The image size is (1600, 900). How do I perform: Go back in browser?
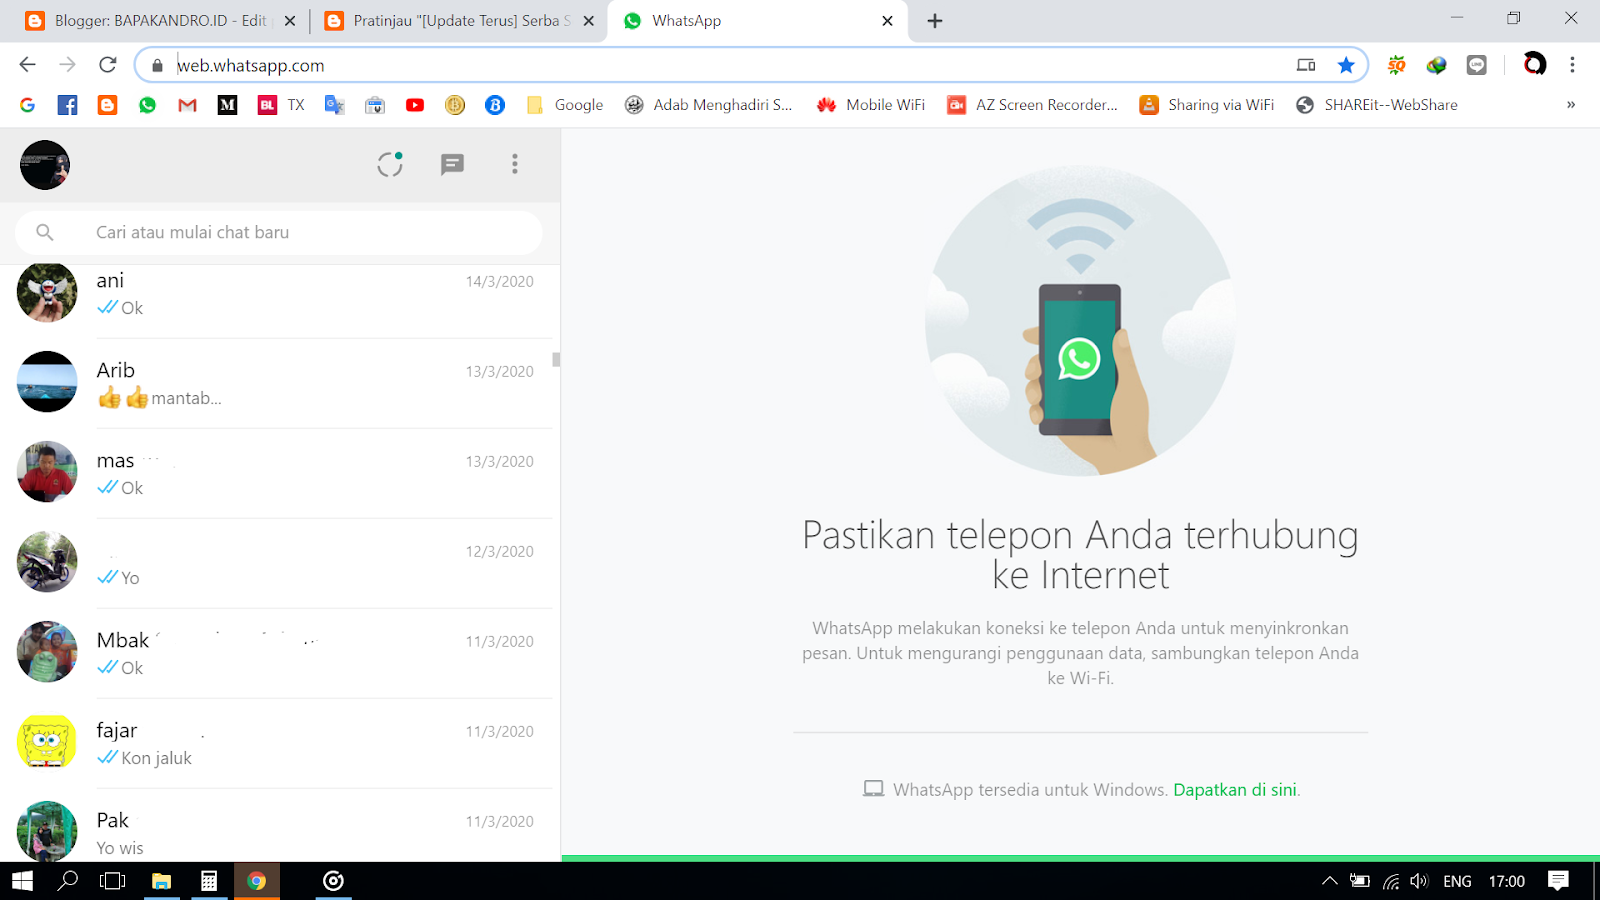tap(27, 65)
